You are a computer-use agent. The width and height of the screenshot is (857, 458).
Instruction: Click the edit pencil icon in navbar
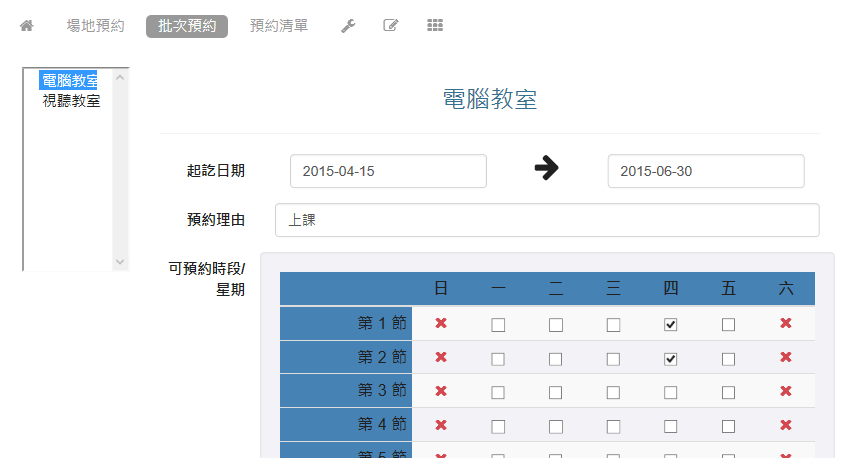coord(391,26)
